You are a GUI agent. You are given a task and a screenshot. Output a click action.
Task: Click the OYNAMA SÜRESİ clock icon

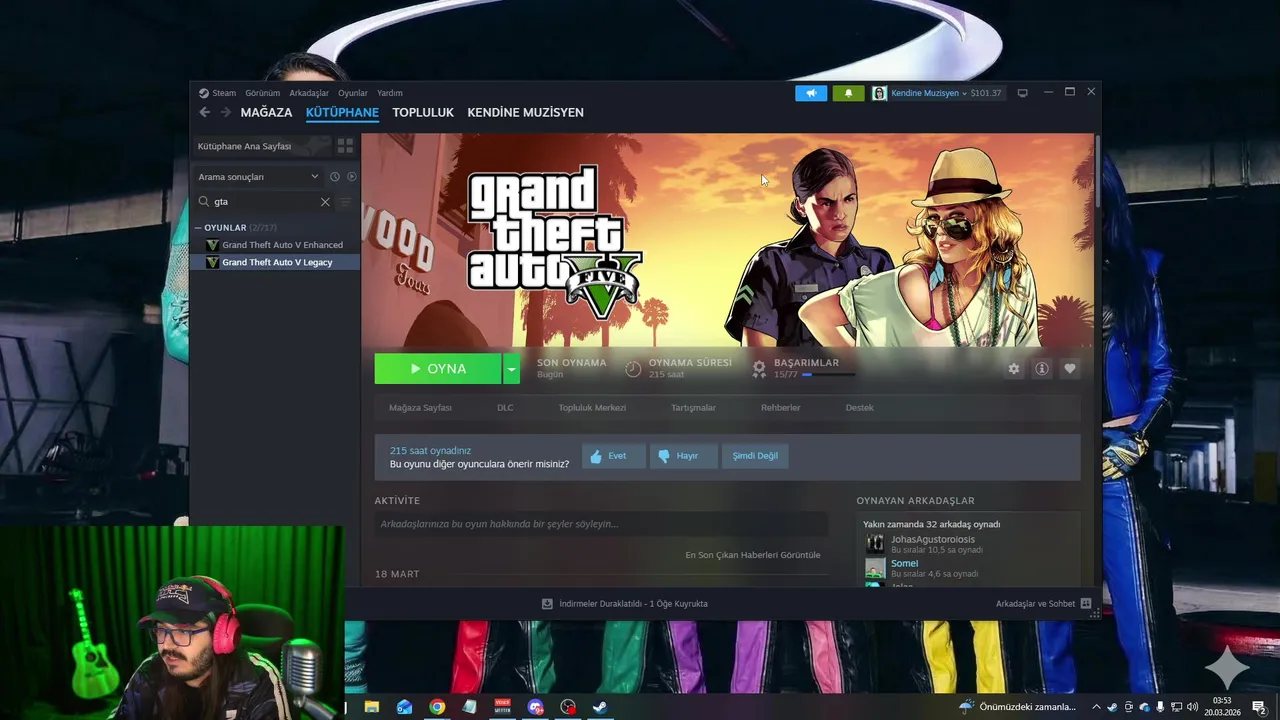[633, 369]
